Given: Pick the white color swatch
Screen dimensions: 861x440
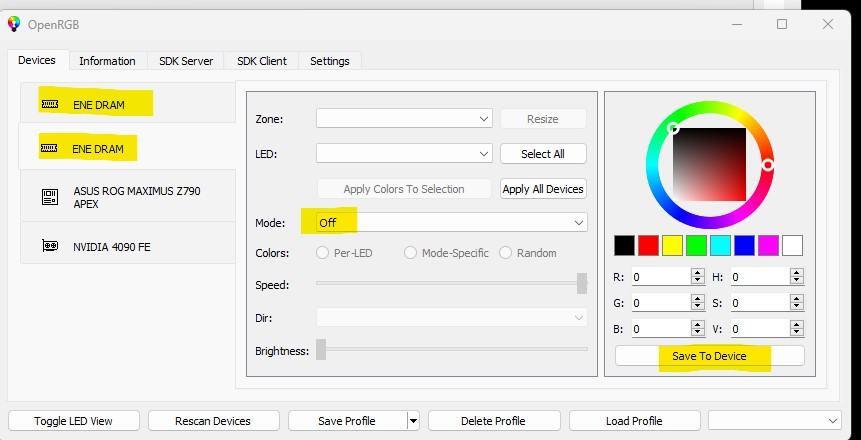Looking at the screenshot, I should 792,246.
